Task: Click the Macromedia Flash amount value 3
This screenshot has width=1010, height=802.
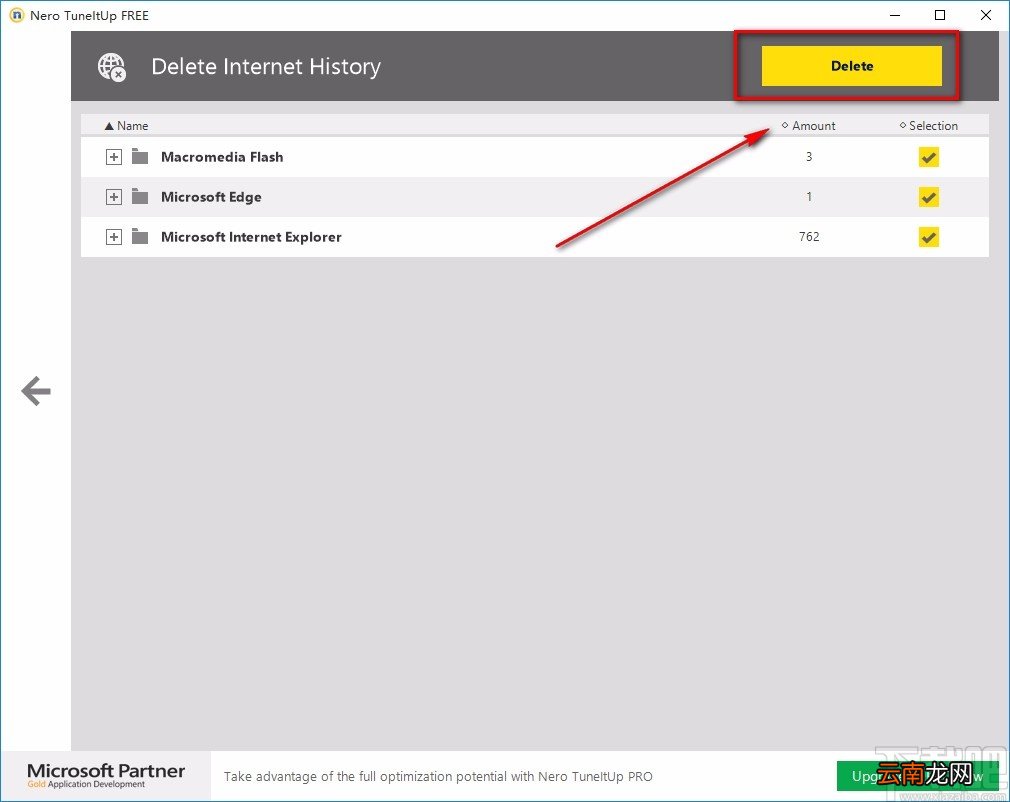Action: coord(809,157)
